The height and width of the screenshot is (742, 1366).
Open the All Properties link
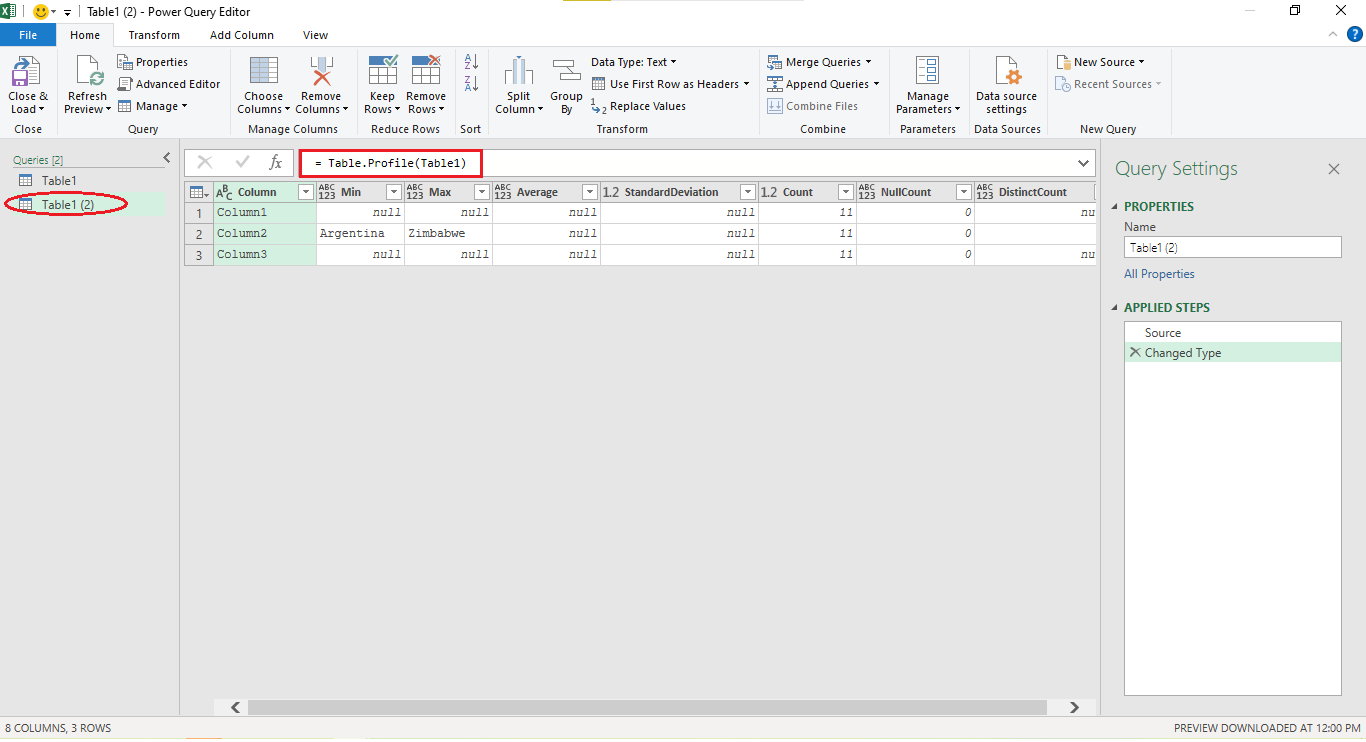pos(1159,274)
